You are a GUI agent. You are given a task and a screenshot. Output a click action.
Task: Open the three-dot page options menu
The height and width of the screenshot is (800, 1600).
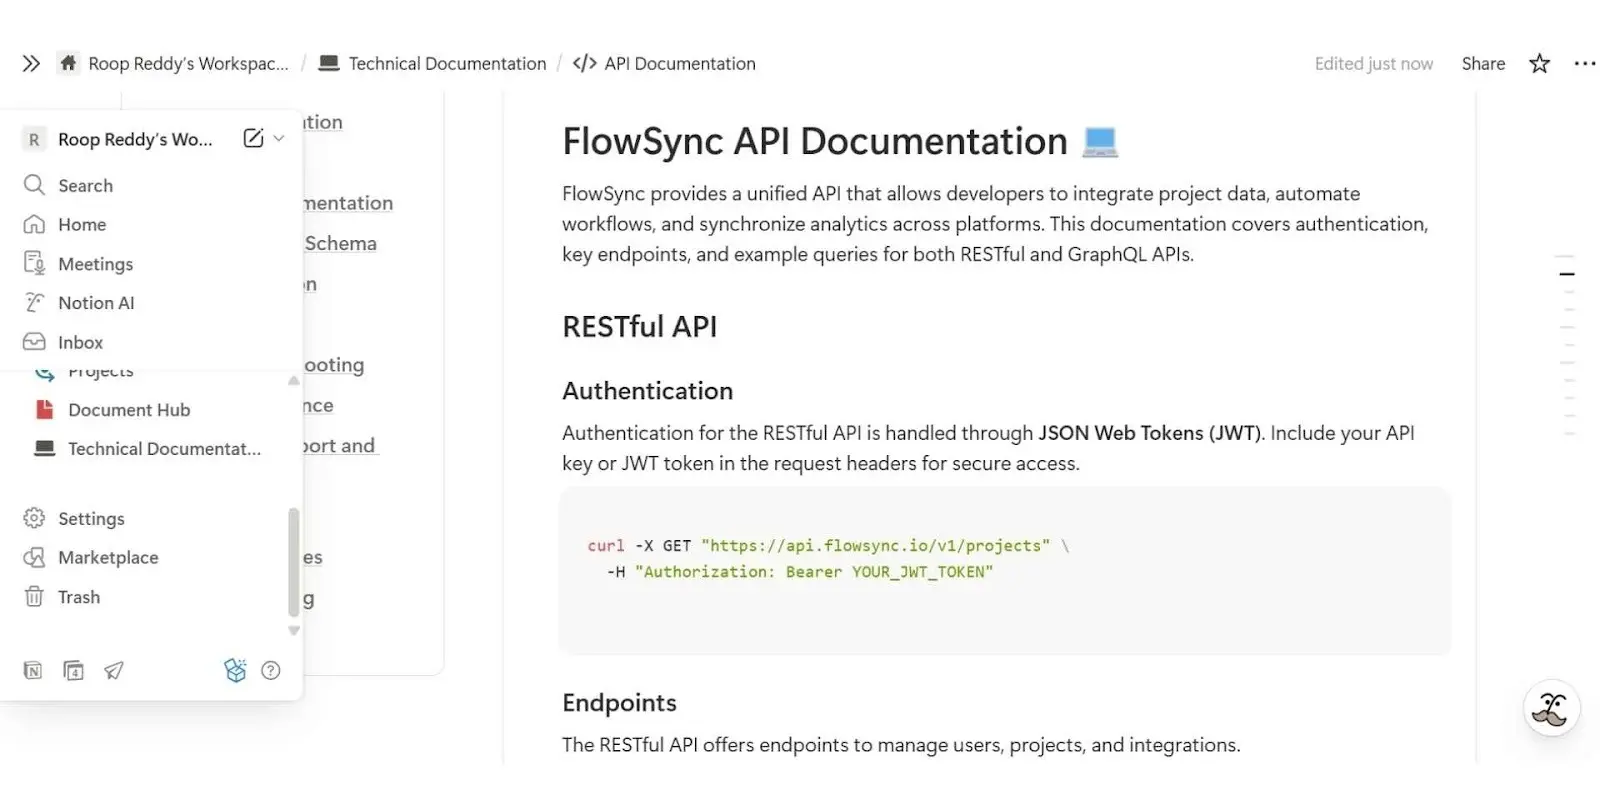(x=1584, y=63)
